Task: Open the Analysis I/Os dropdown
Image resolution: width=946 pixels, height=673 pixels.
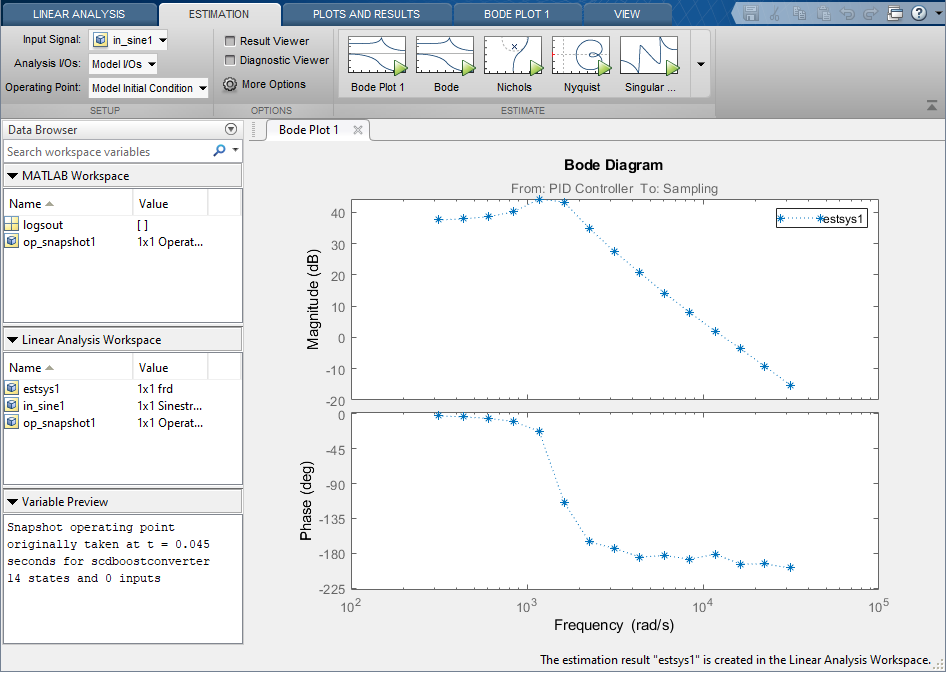Action: coord(123,64)
